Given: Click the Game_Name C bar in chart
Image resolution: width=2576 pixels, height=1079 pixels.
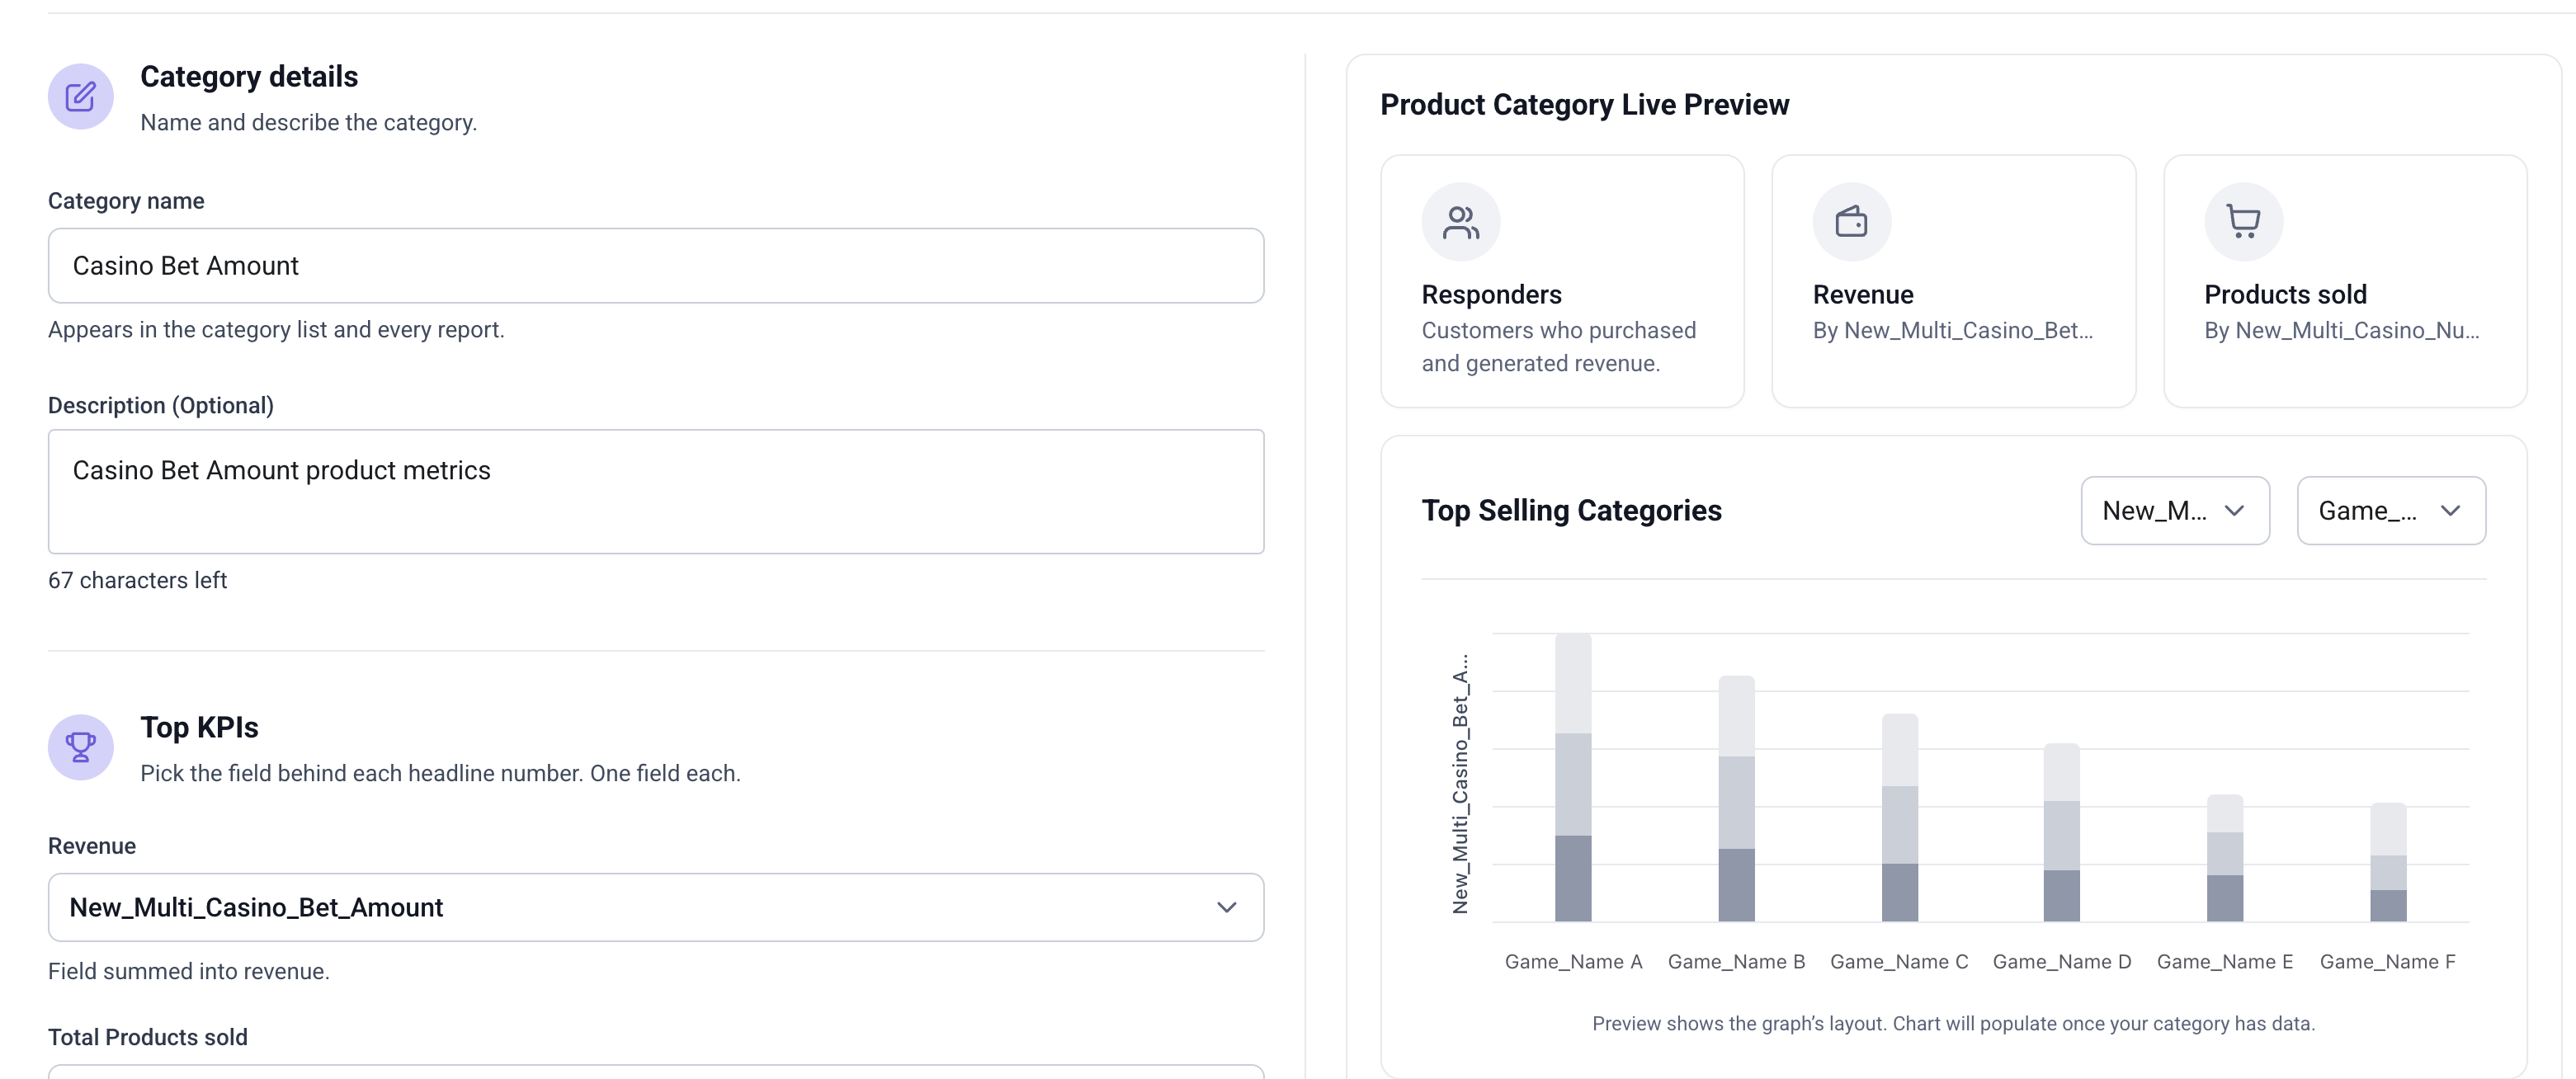Looking at the screenshot, I should pos(1900,818).
